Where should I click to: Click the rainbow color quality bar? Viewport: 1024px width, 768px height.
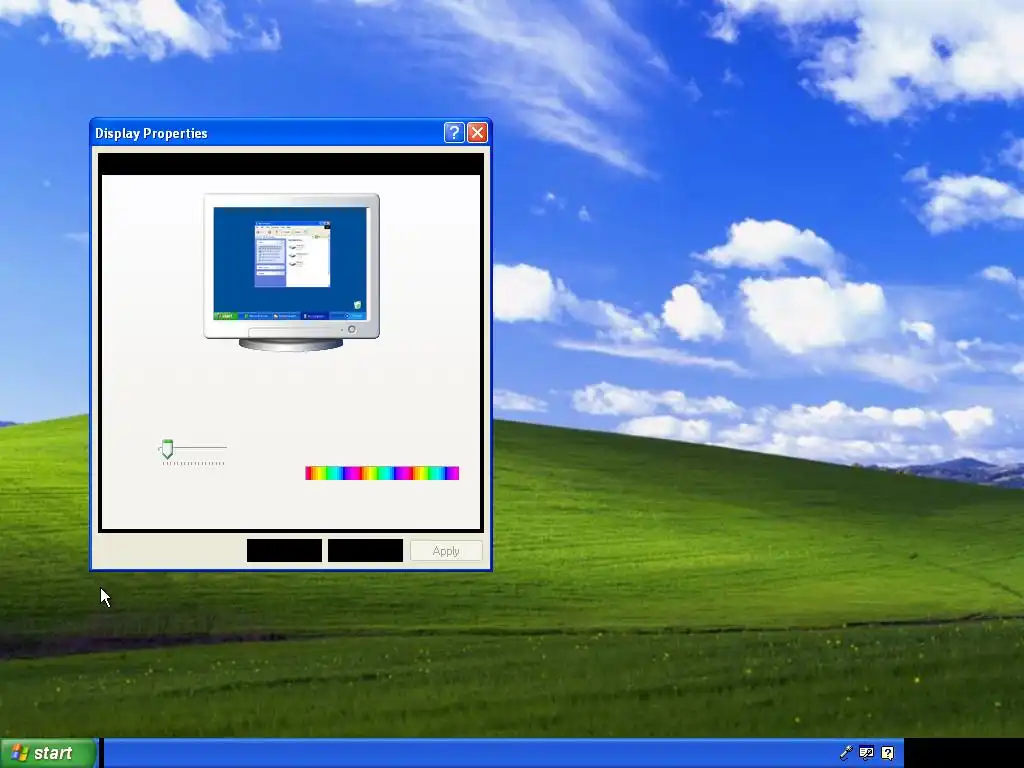382,473
